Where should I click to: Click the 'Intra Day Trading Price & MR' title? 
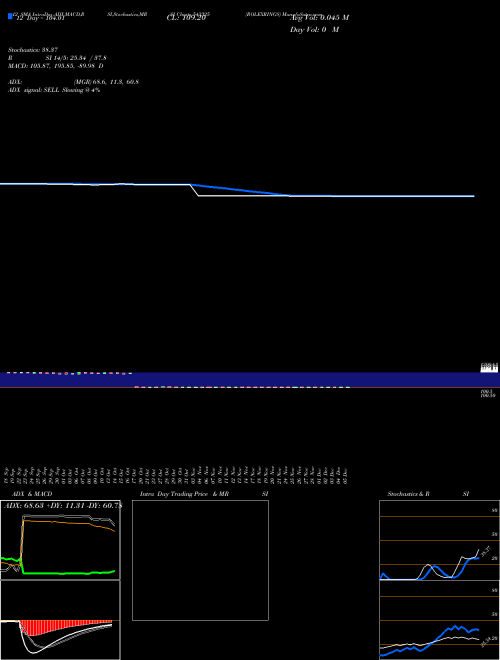click(x=184, y=494)
